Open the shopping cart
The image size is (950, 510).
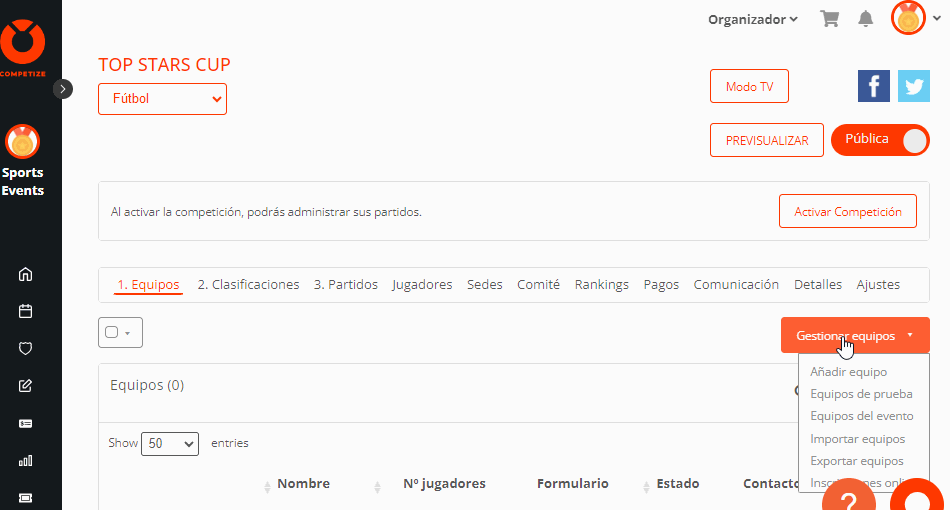[x=829, y=19]
